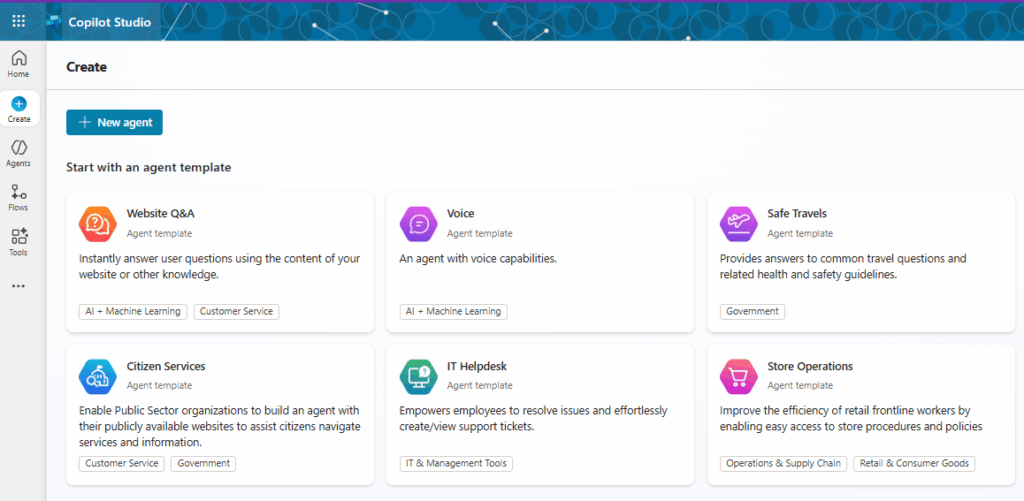Click the Copilot Studio title text
Viewport: 1024px width, 501px height.
coord(110,22)
